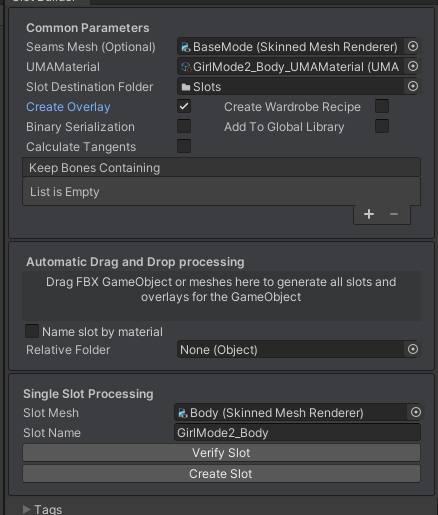The width and height of the screenshot is (438, 515).
Task: Open object picker for UMAMaterial field
Action: [413, 66]
